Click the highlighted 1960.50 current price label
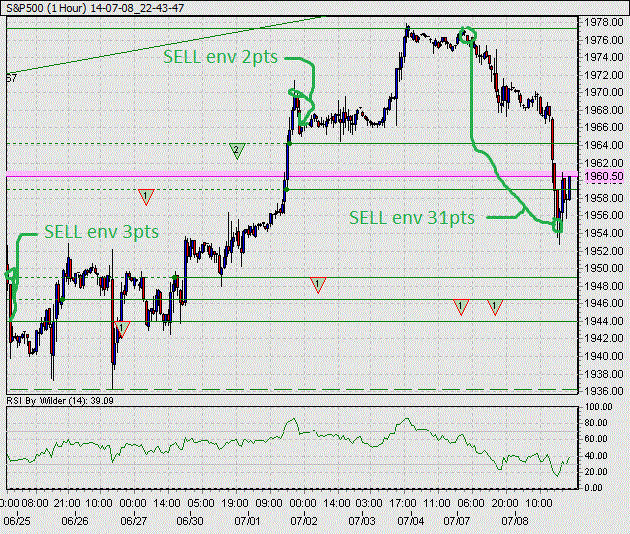This screenshot has height=534, width=630. (x=604, y=176)
